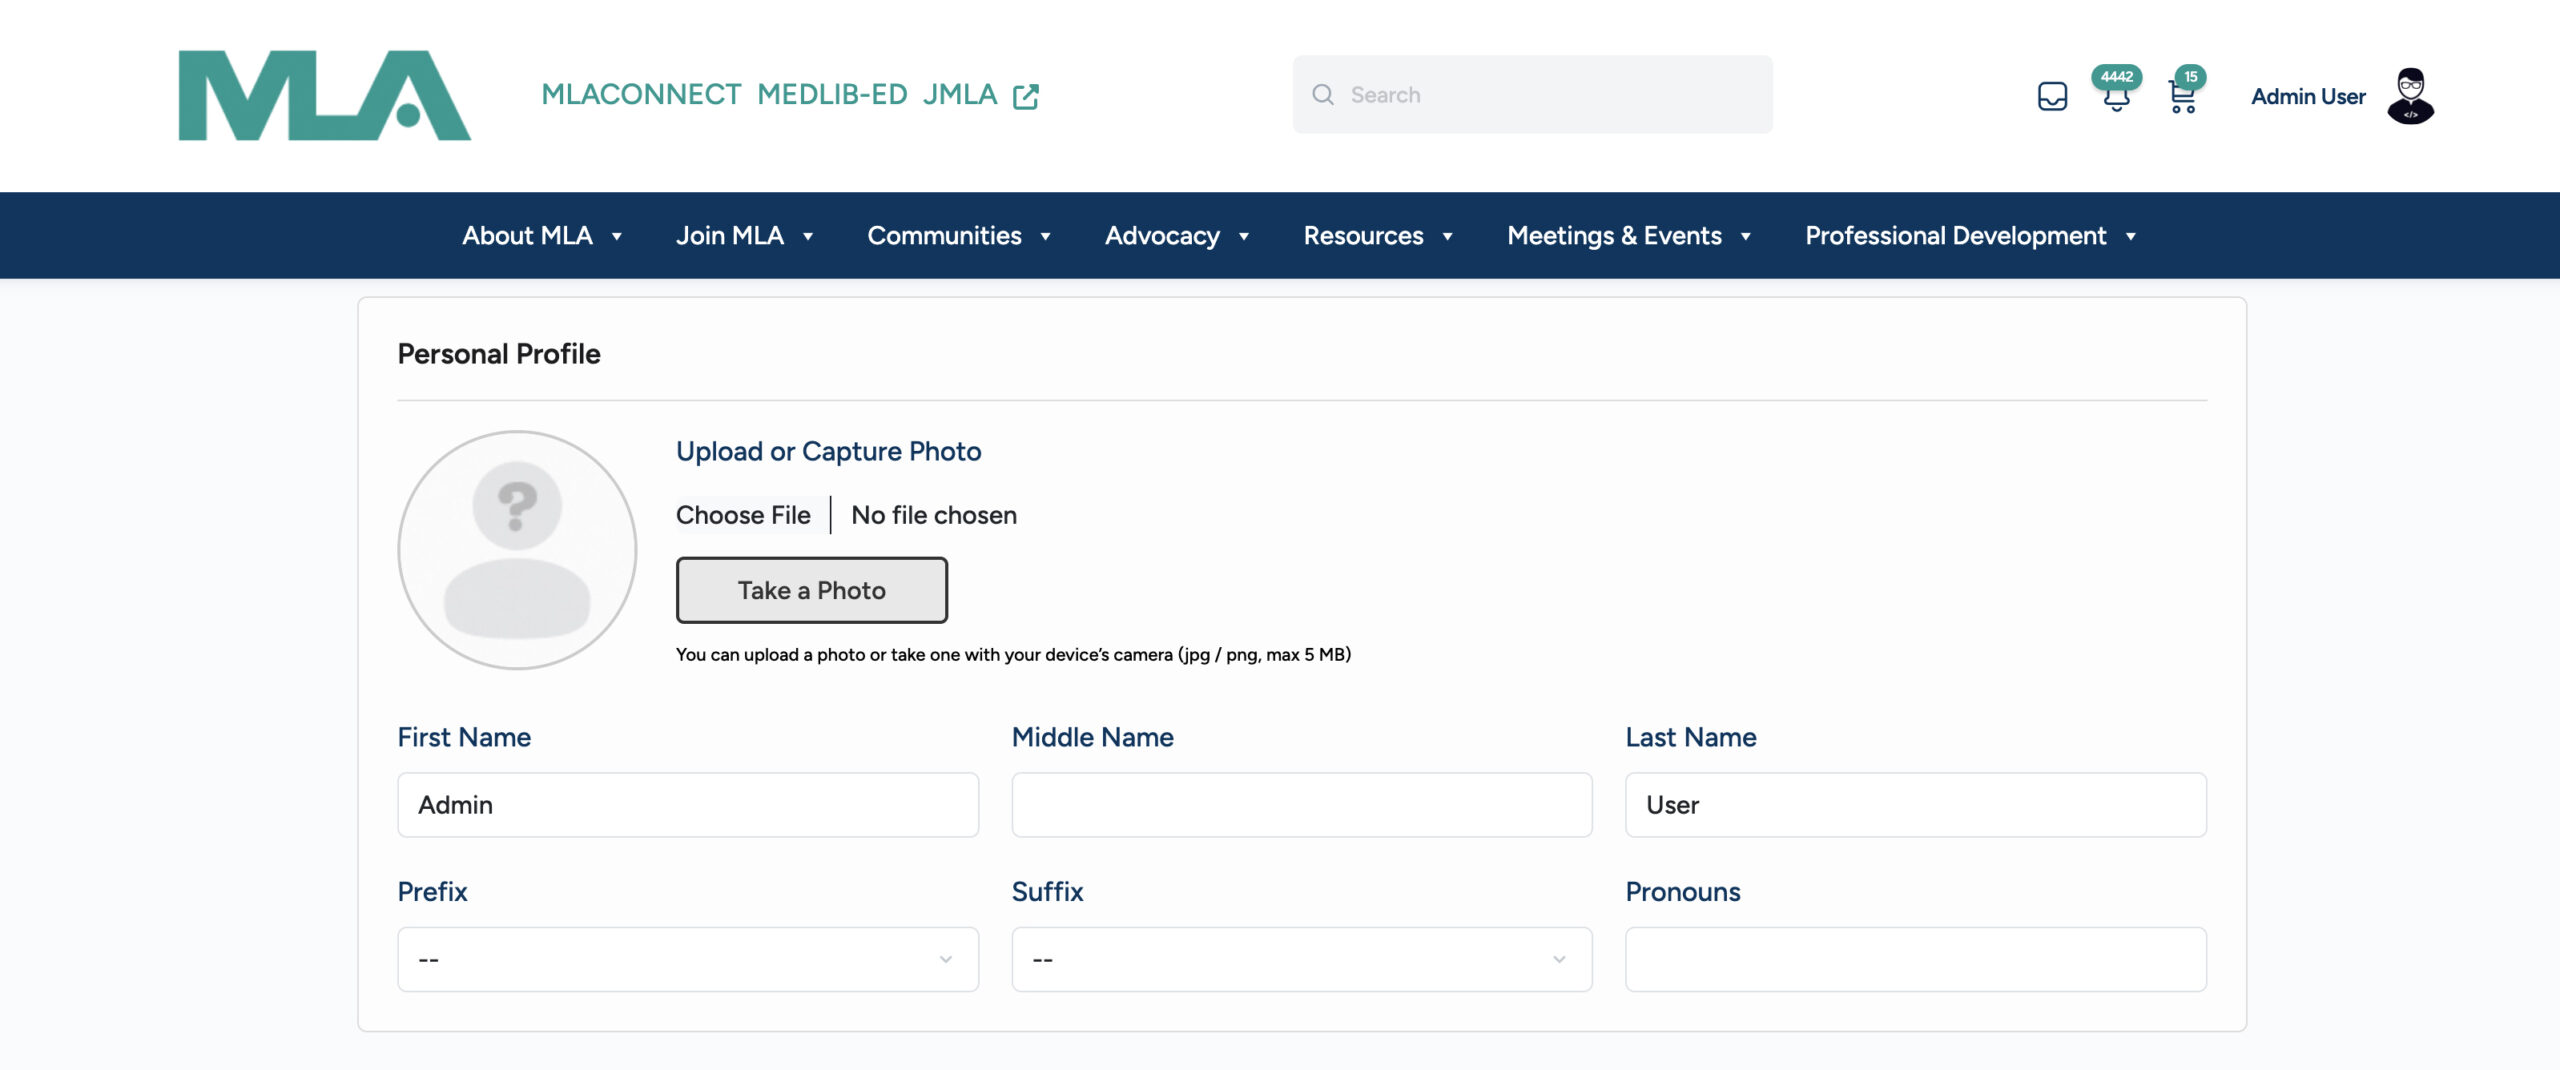
Task: Focus the Middle Name field
Action: [1301, 805]
